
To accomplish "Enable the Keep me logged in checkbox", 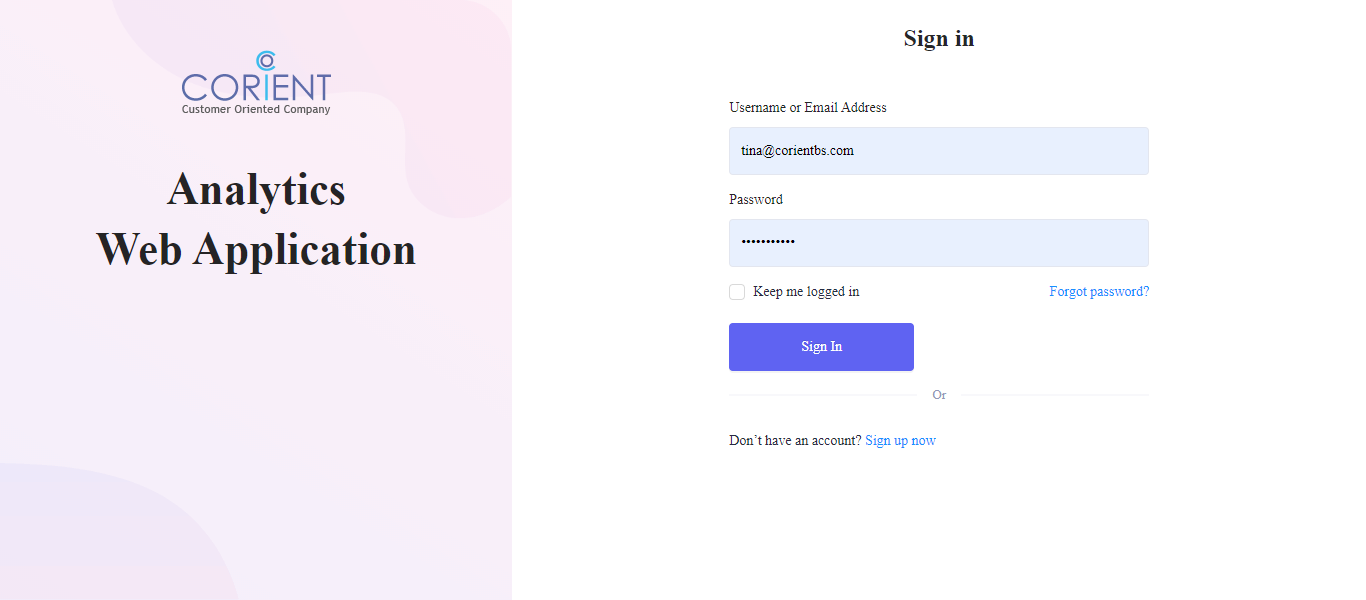I will point(737,292).
